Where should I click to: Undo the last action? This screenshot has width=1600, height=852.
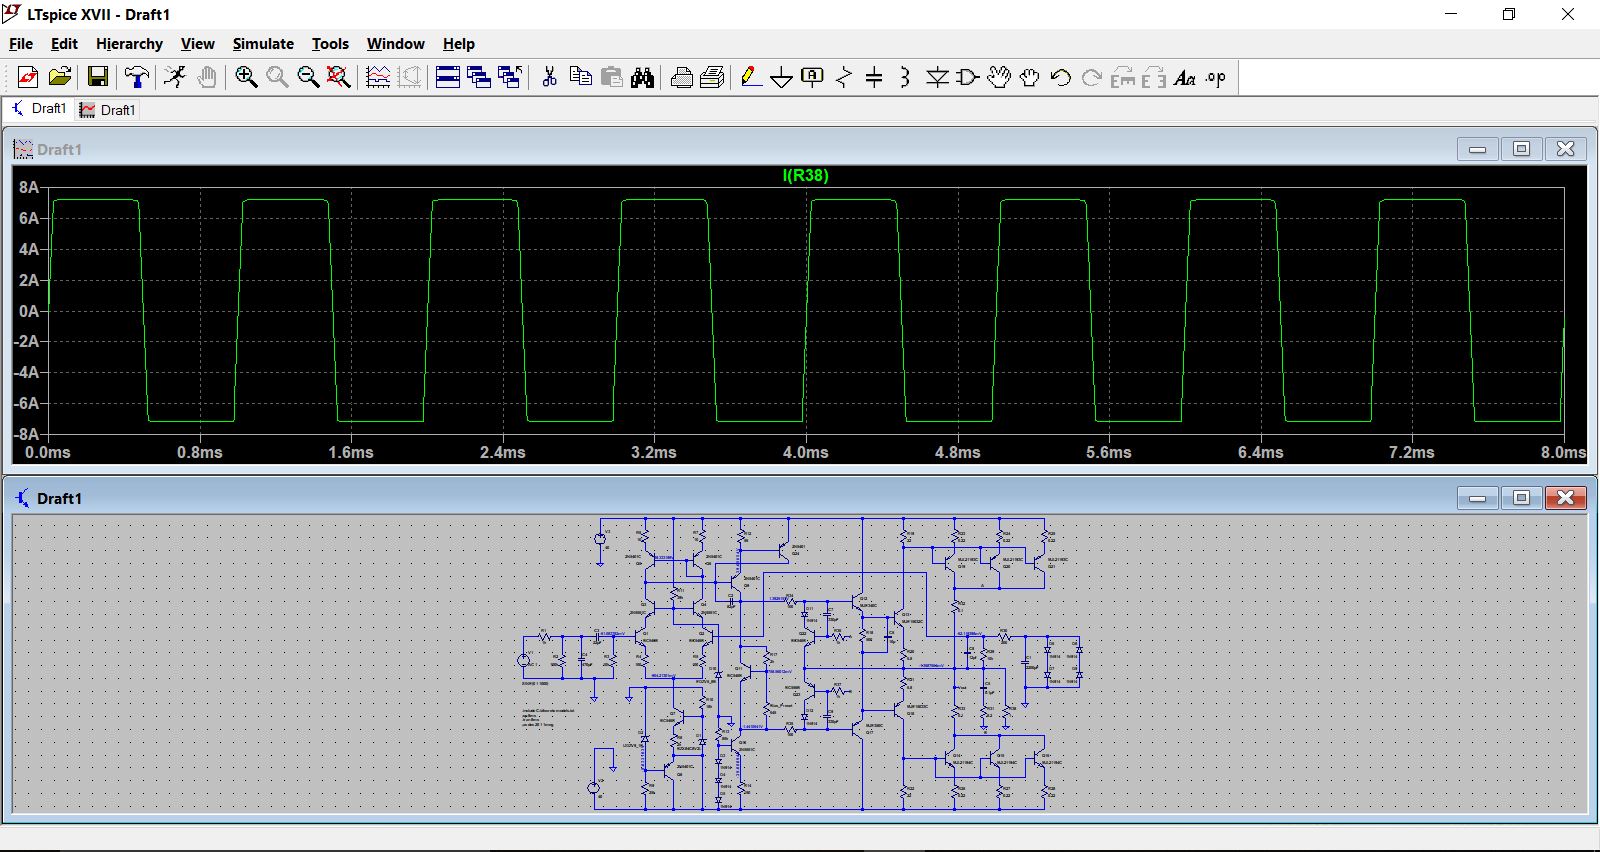pyautogui.click(x=1061, y=77)
